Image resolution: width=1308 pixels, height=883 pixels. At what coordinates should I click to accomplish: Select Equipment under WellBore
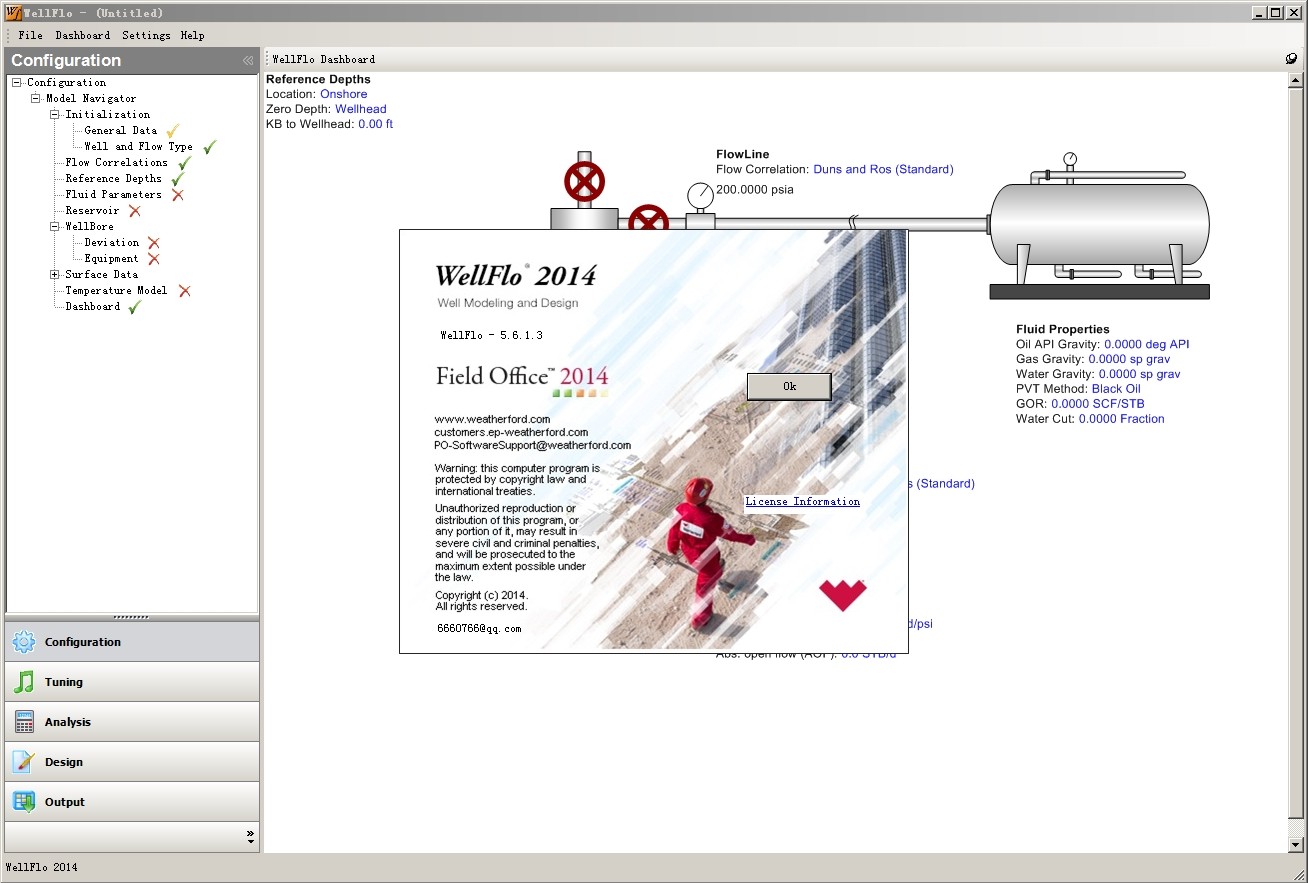tap(111, 258)
